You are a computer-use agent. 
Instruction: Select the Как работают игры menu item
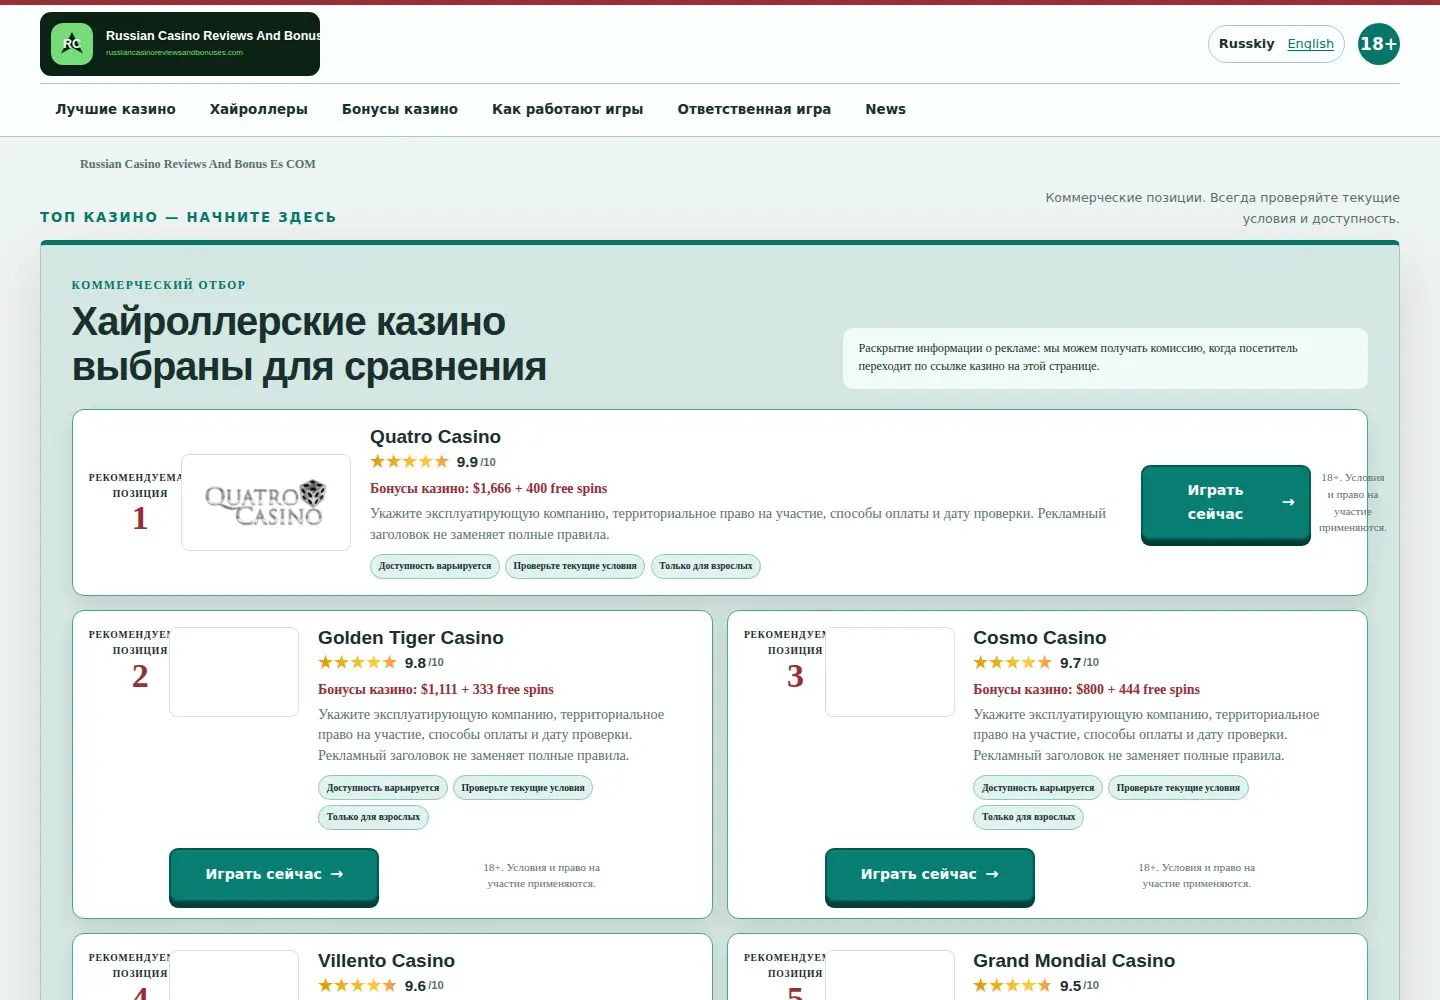568,110
